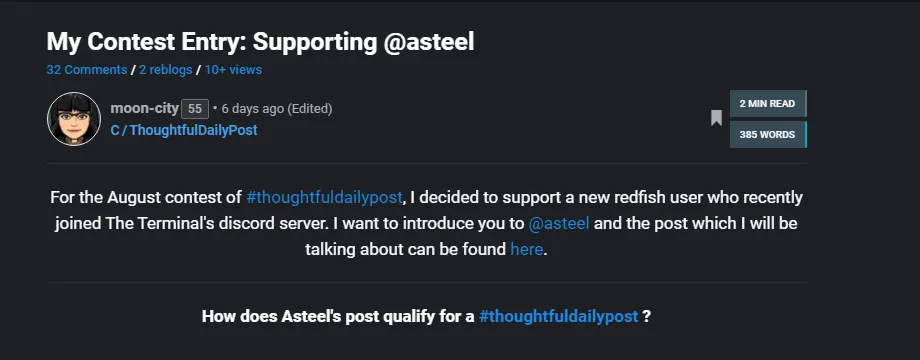Image resolution: width=920 pixels, height=360 pixels.
Task: Open the @asteel mention in the paragraph
Action: click(x=559, y=223)
